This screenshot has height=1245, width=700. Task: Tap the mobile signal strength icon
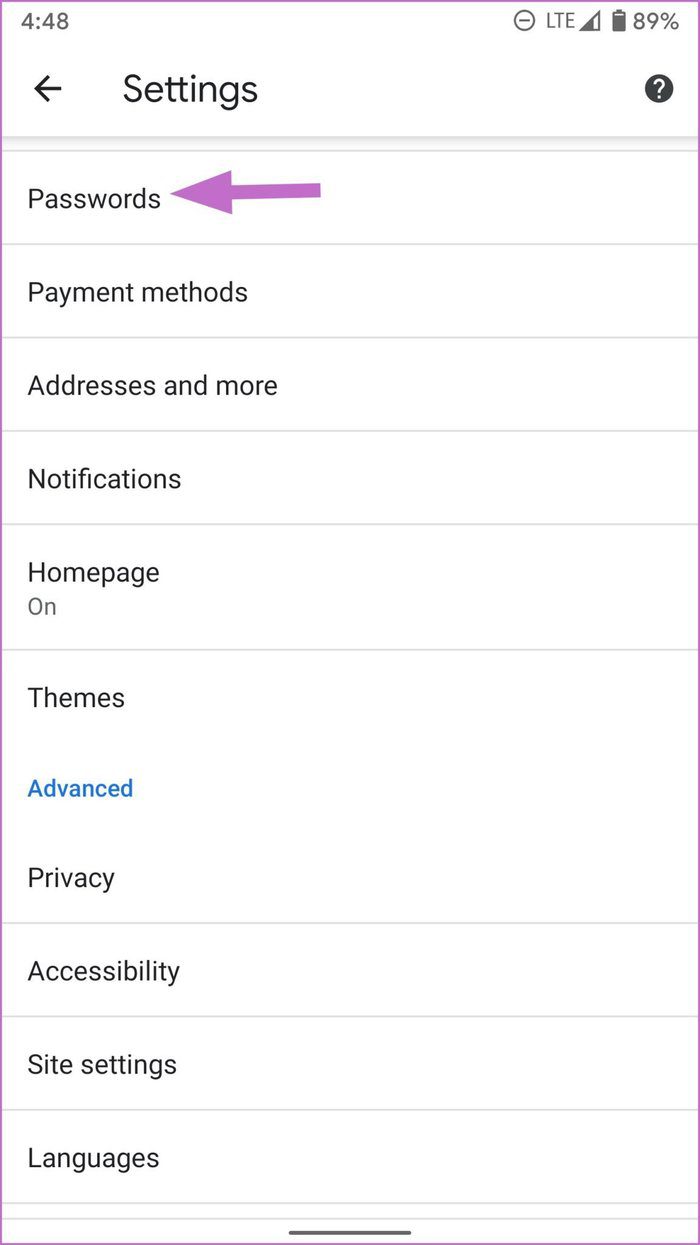(592, 21)
